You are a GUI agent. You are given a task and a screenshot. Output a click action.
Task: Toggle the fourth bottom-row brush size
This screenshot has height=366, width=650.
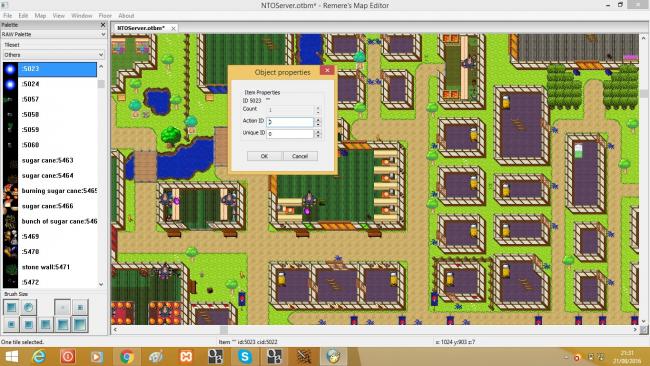63,324
